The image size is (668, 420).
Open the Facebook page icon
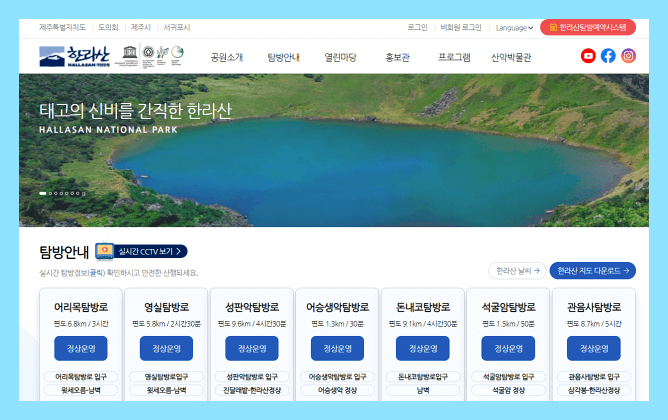pos(608,56)
